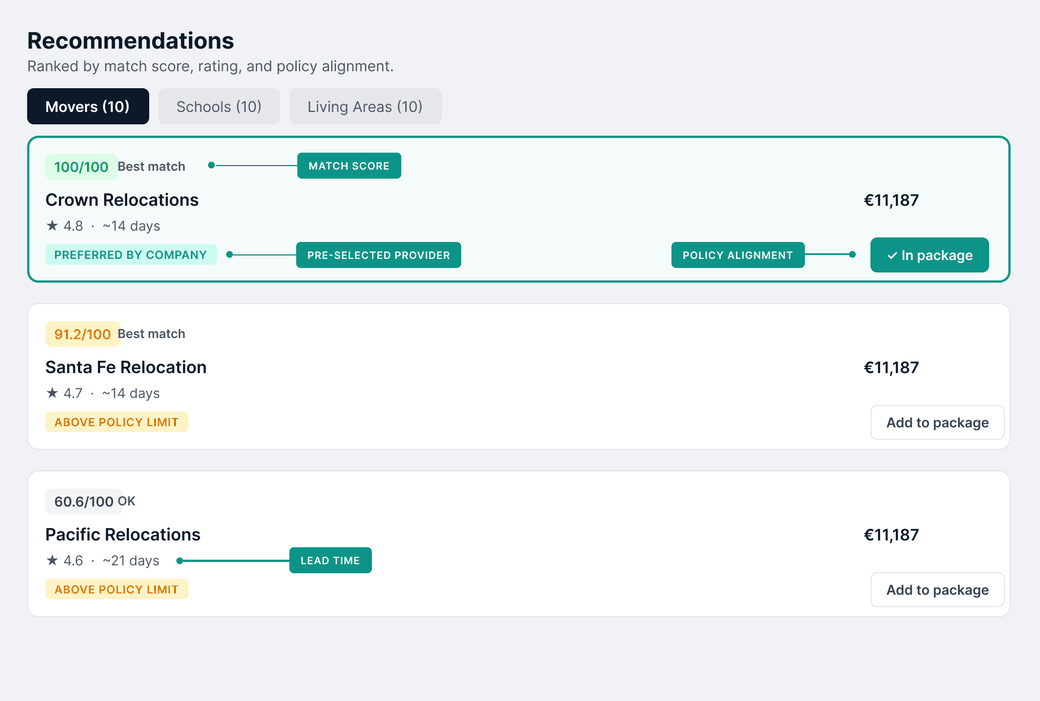Click the ~14 days text under Crown Relocations
1040x701 pixels.
131,226
